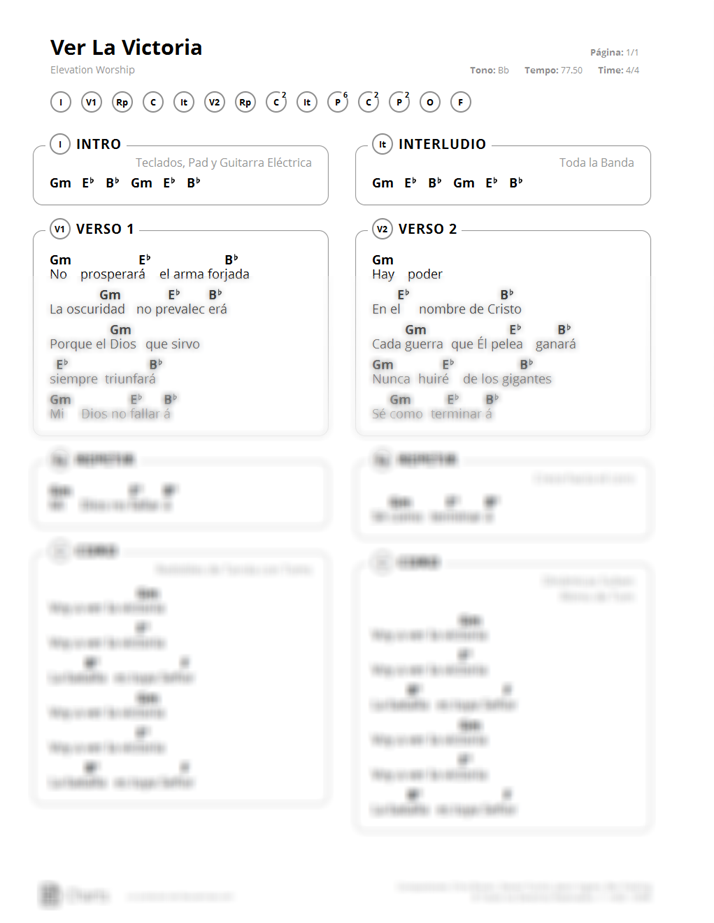The width and height of the screenshot is (714, 923).
Task: Select the V1 circle in the song roadmap
Action: 91,102
